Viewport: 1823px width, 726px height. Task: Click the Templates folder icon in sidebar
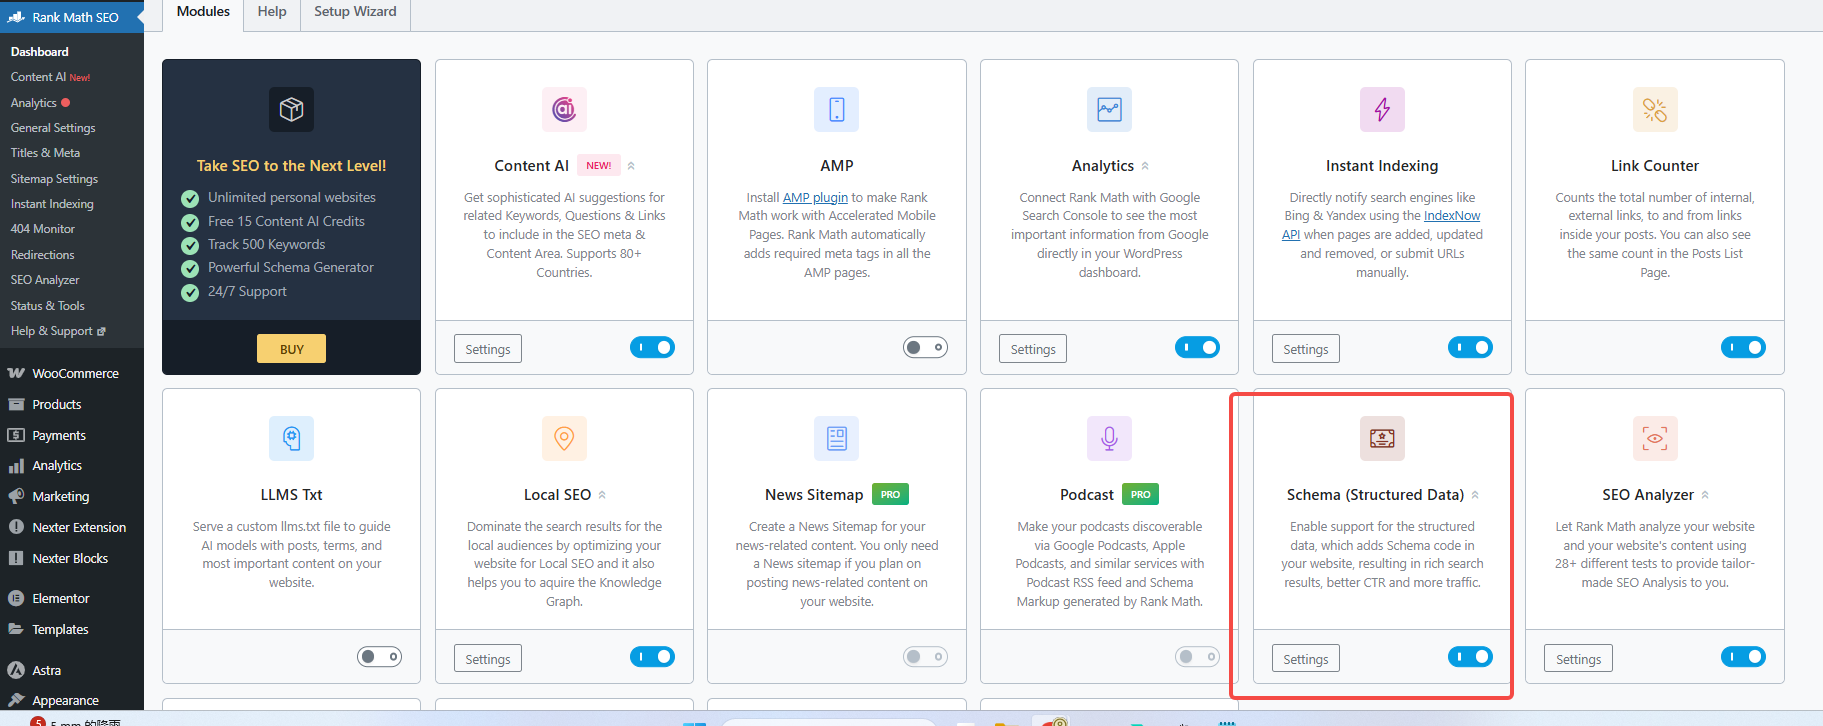pos(16,629)
